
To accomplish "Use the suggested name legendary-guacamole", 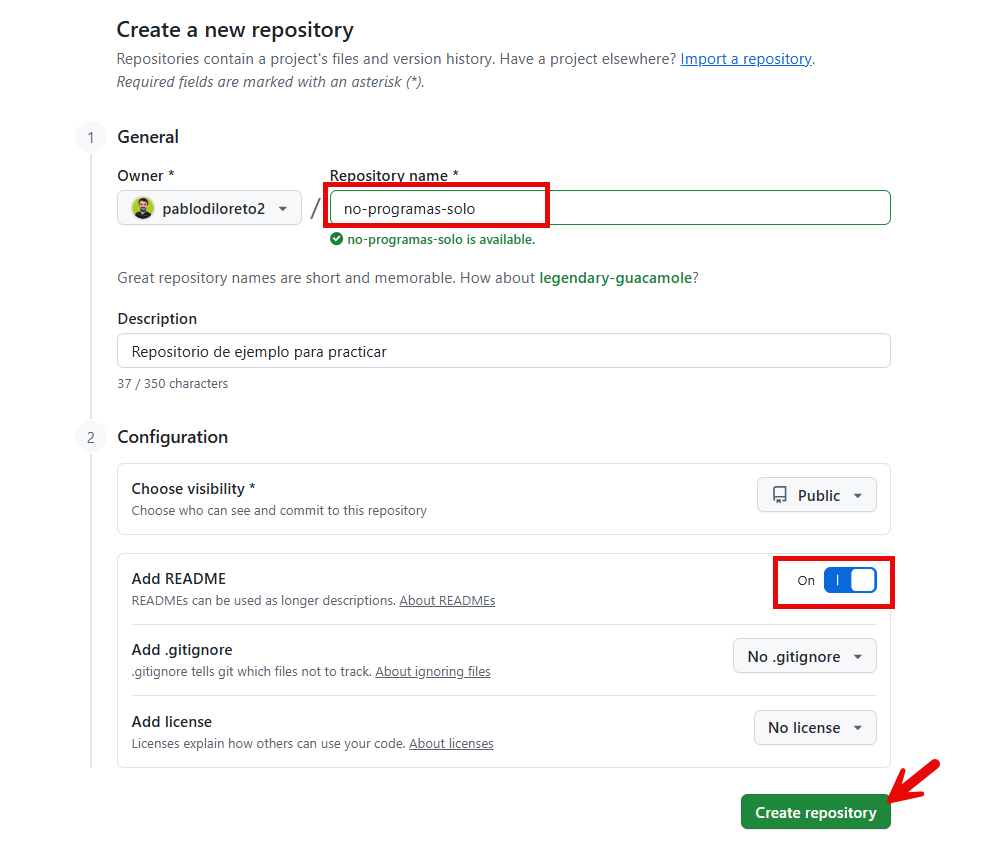I will click(615, 278).
